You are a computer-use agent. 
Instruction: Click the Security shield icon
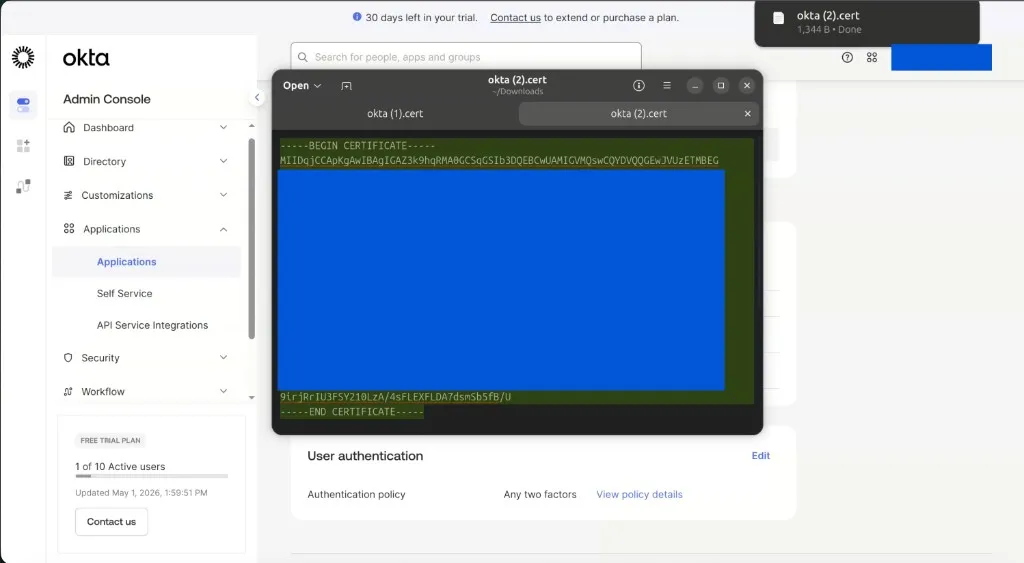pos(68,358)
